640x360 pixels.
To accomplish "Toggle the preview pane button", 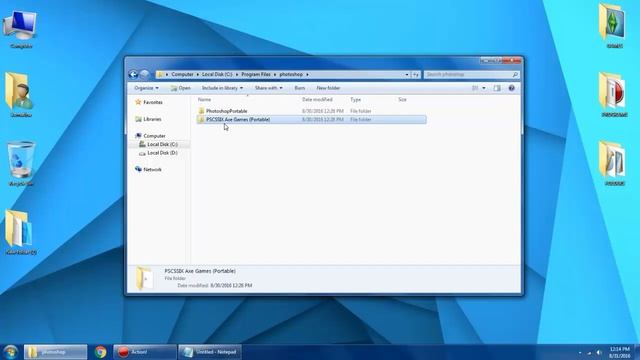I will 497,88.
